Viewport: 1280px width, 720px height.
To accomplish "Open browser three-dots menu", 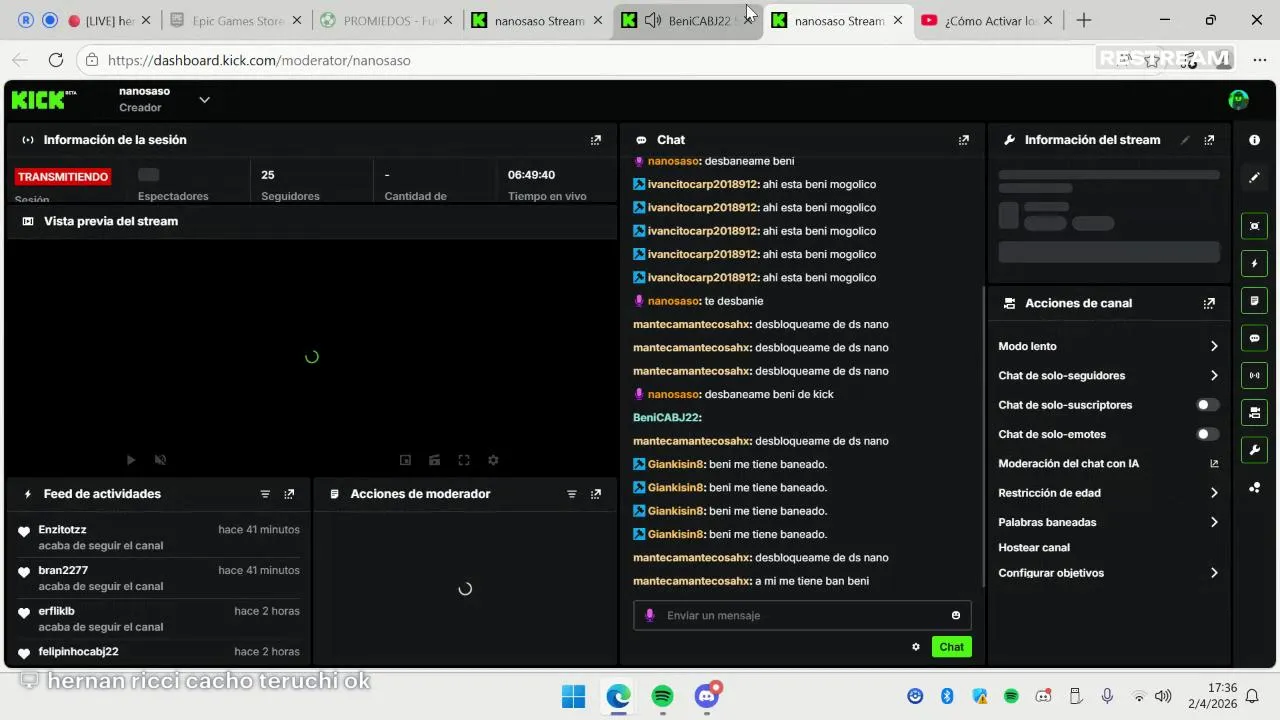I will pyautogui.click(x=1259, y=60).
